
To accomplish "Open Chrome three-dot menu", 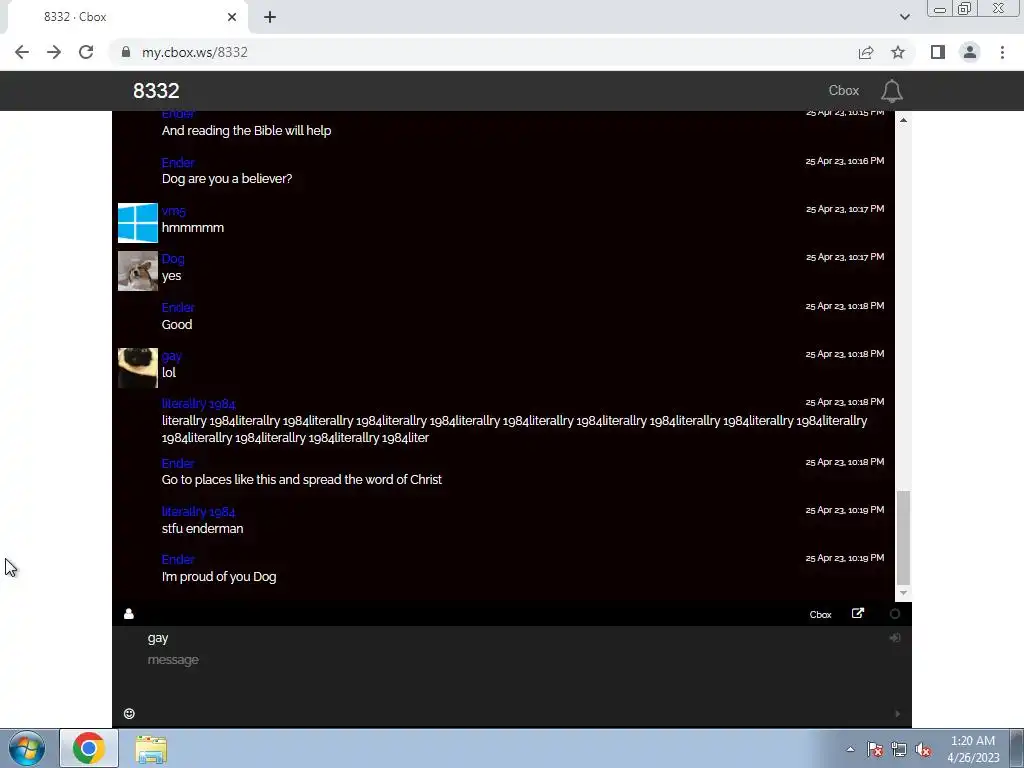I will pos(1002,52).
